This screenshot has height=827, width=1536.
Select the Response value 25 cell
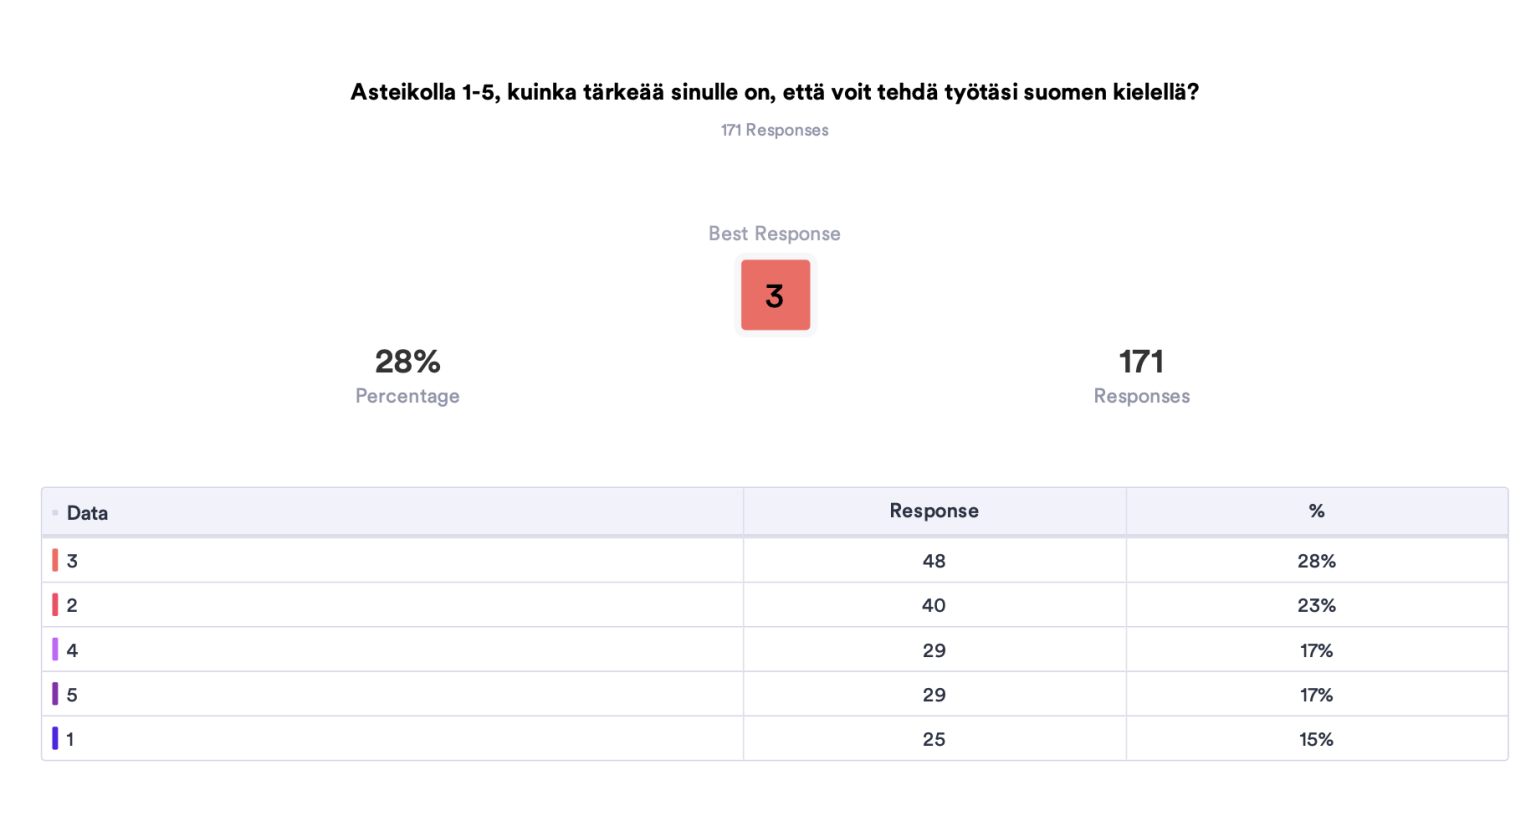tap(934, 739)
